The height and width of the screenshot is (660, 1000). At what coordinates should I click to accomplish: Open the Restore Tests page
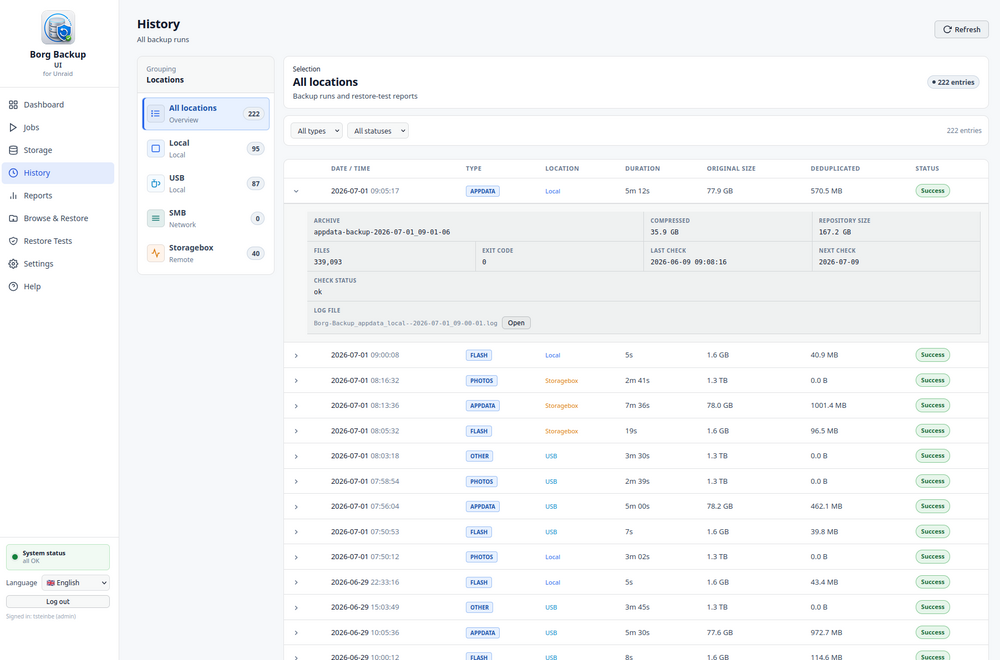pos(58,241)
